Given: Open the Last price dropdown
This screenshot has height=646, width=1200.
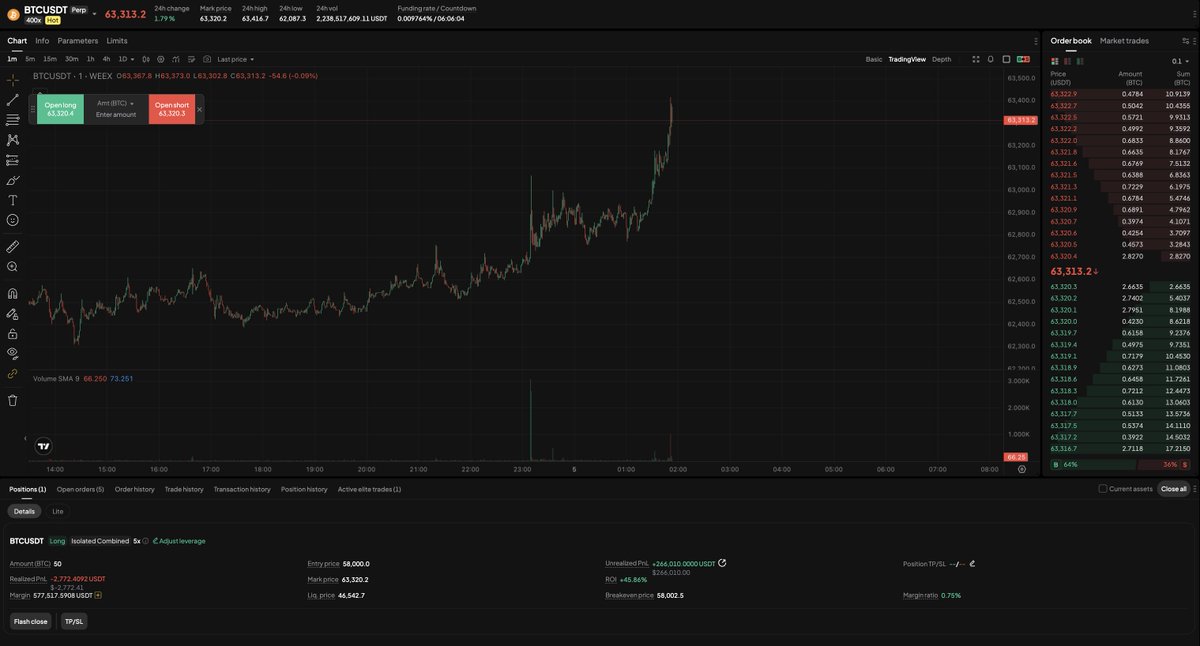Looking at the screenshot, I should pos(235,59).
